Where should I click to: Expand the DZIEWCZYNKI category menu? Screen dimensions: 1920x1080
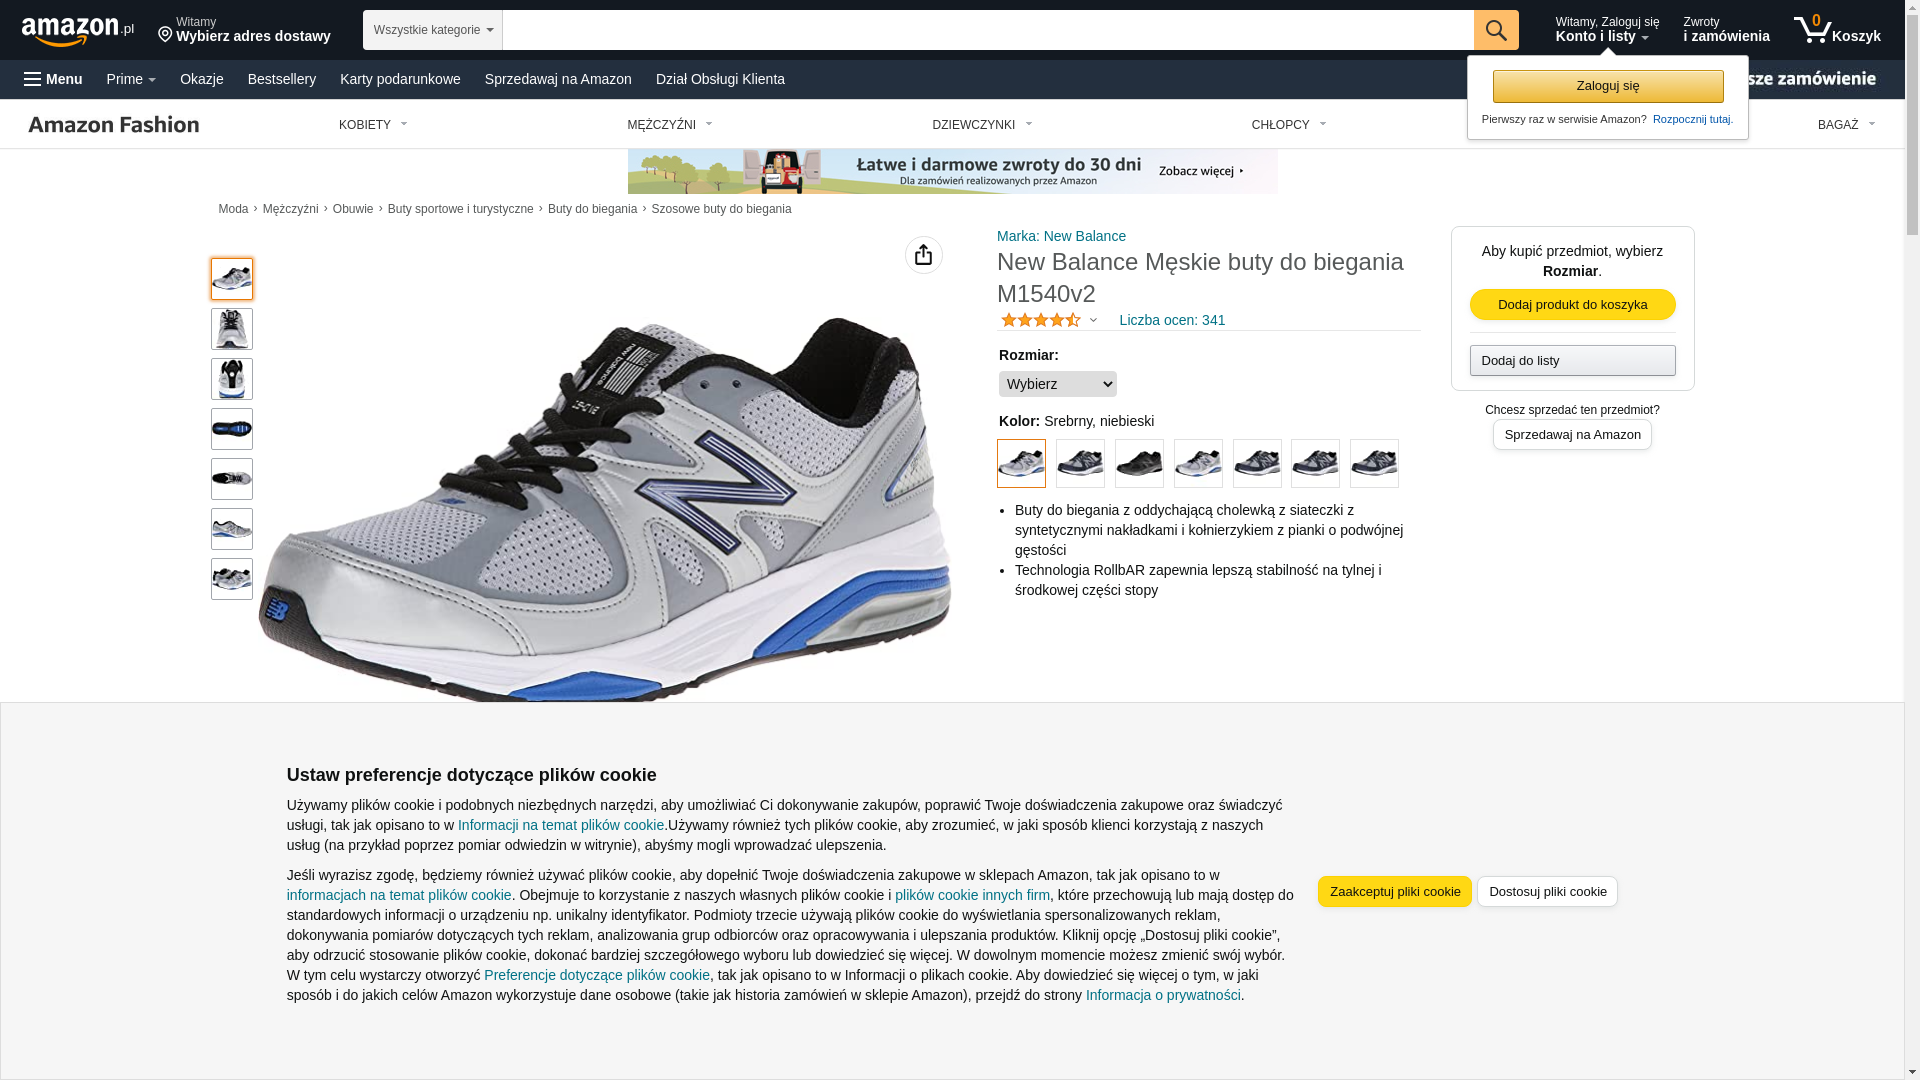tap(982, 125)
